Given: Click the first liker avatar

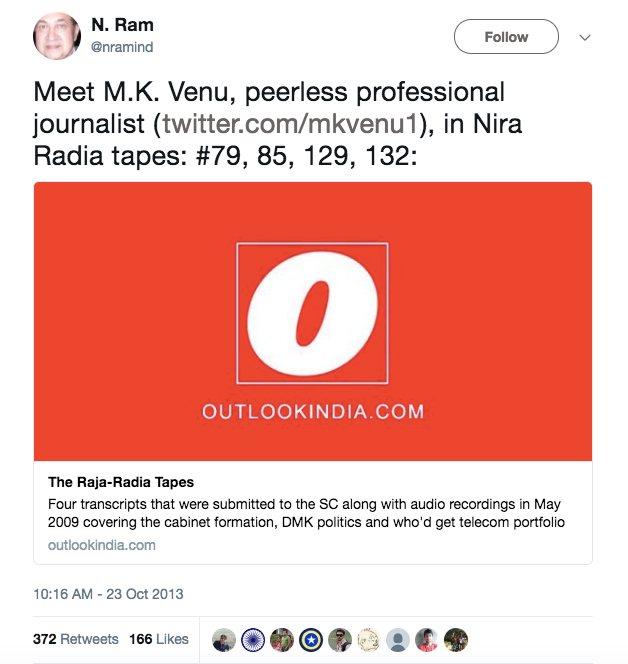Looking at the screenshot, I should click(x=225, y=640).
